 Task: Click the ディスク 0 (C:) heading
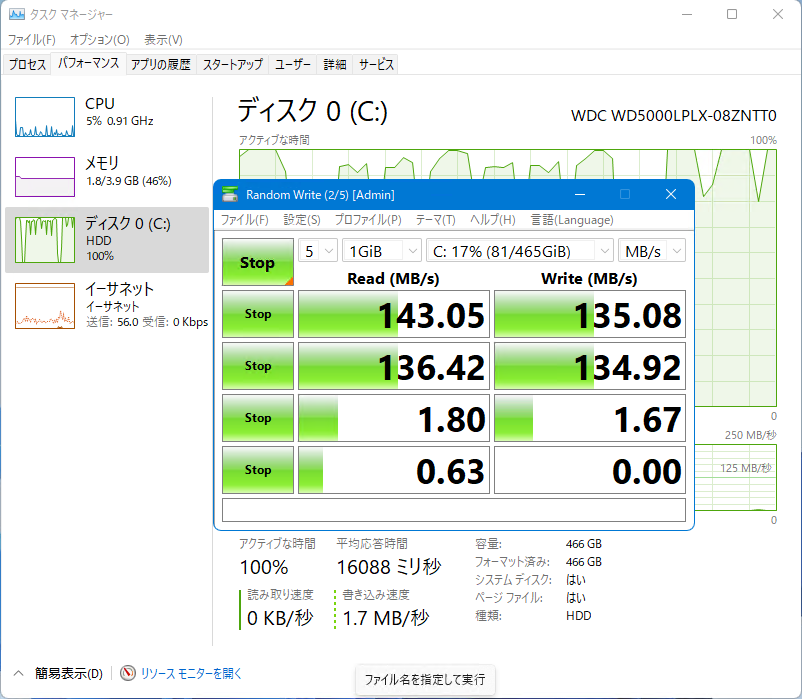coord(313,111)
